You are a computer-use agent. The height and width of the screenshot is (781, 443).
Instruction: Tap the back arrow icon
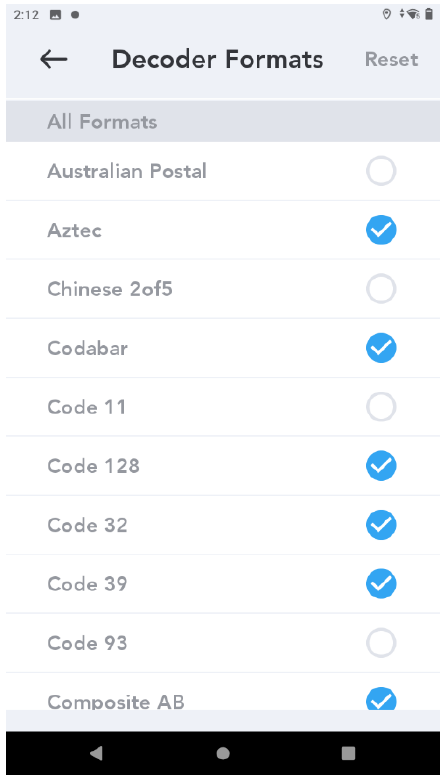coord(53,59)
